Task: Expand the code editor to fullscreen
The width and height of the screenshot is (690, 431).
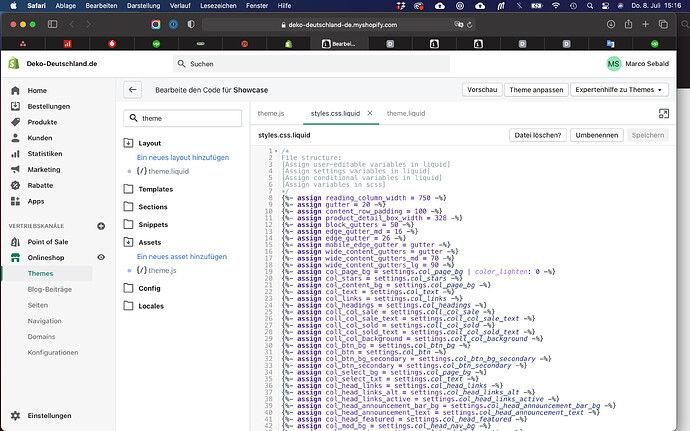Action: (x=664, y=114)
